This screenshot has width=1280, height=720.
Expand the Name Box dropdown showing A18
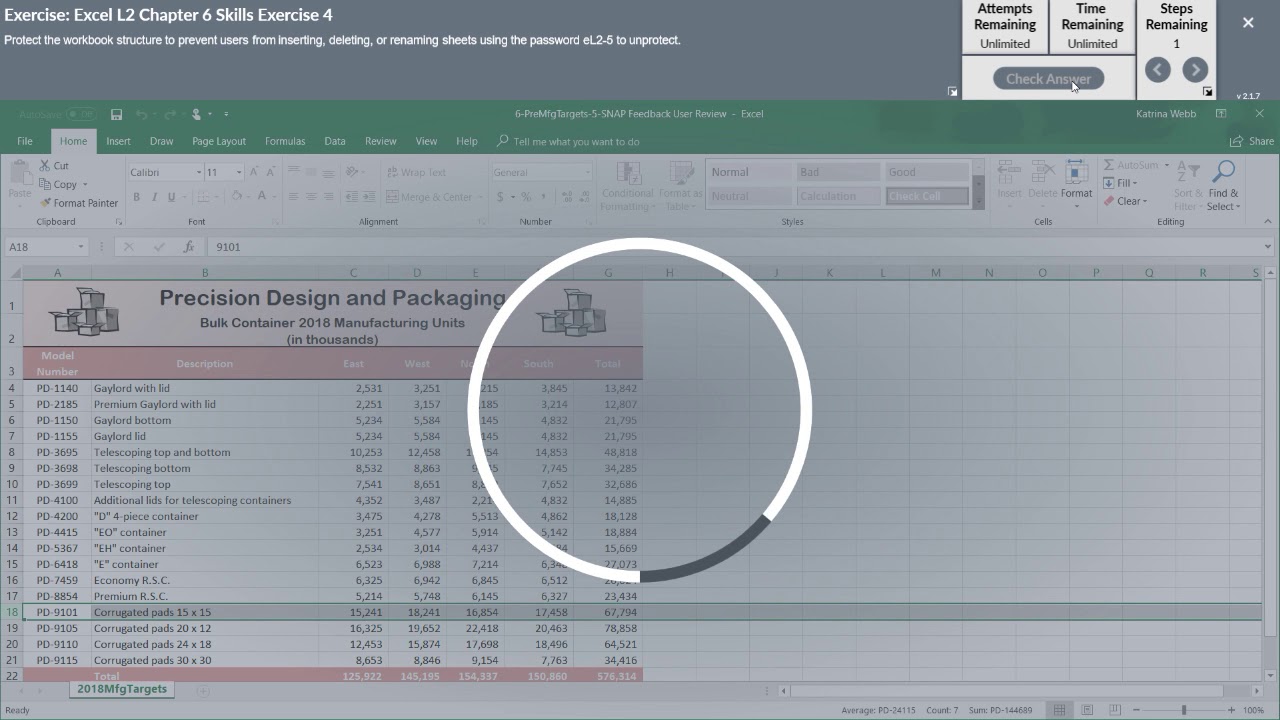tap(80, 247)
